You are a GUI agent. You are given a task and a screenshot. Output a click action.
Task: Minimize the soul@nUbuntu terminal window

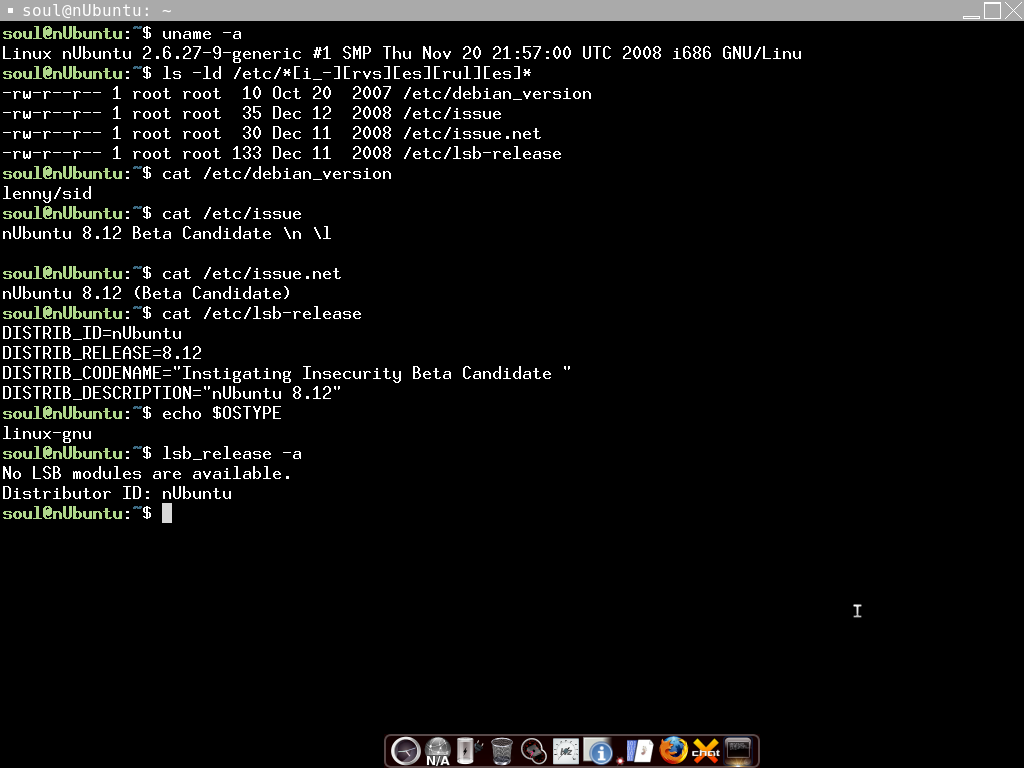pos(971,11)
